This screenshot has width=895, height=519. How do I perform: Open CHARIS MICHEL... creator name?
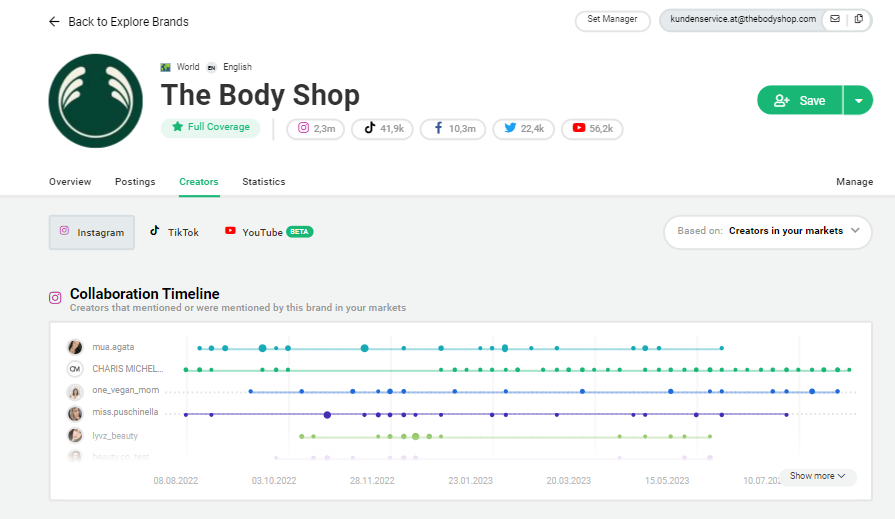tap(128, 369)
